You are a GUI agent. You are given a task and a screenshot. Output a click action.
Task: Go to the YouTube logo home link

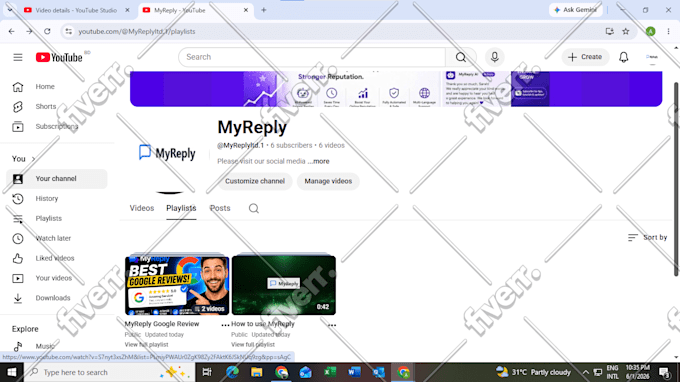(x=59, y=57)
